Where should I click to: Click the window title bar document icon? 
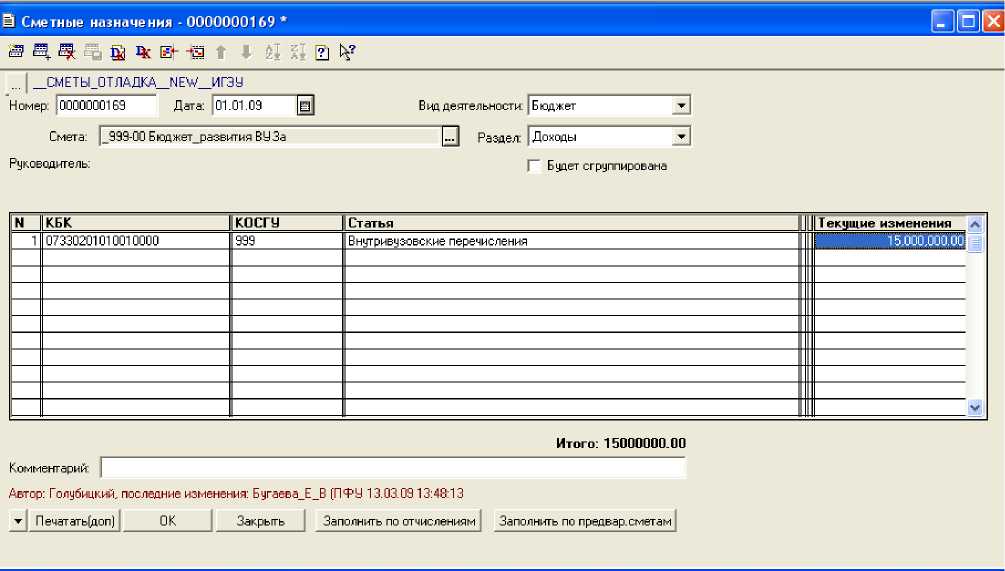(x=9, y=21)
